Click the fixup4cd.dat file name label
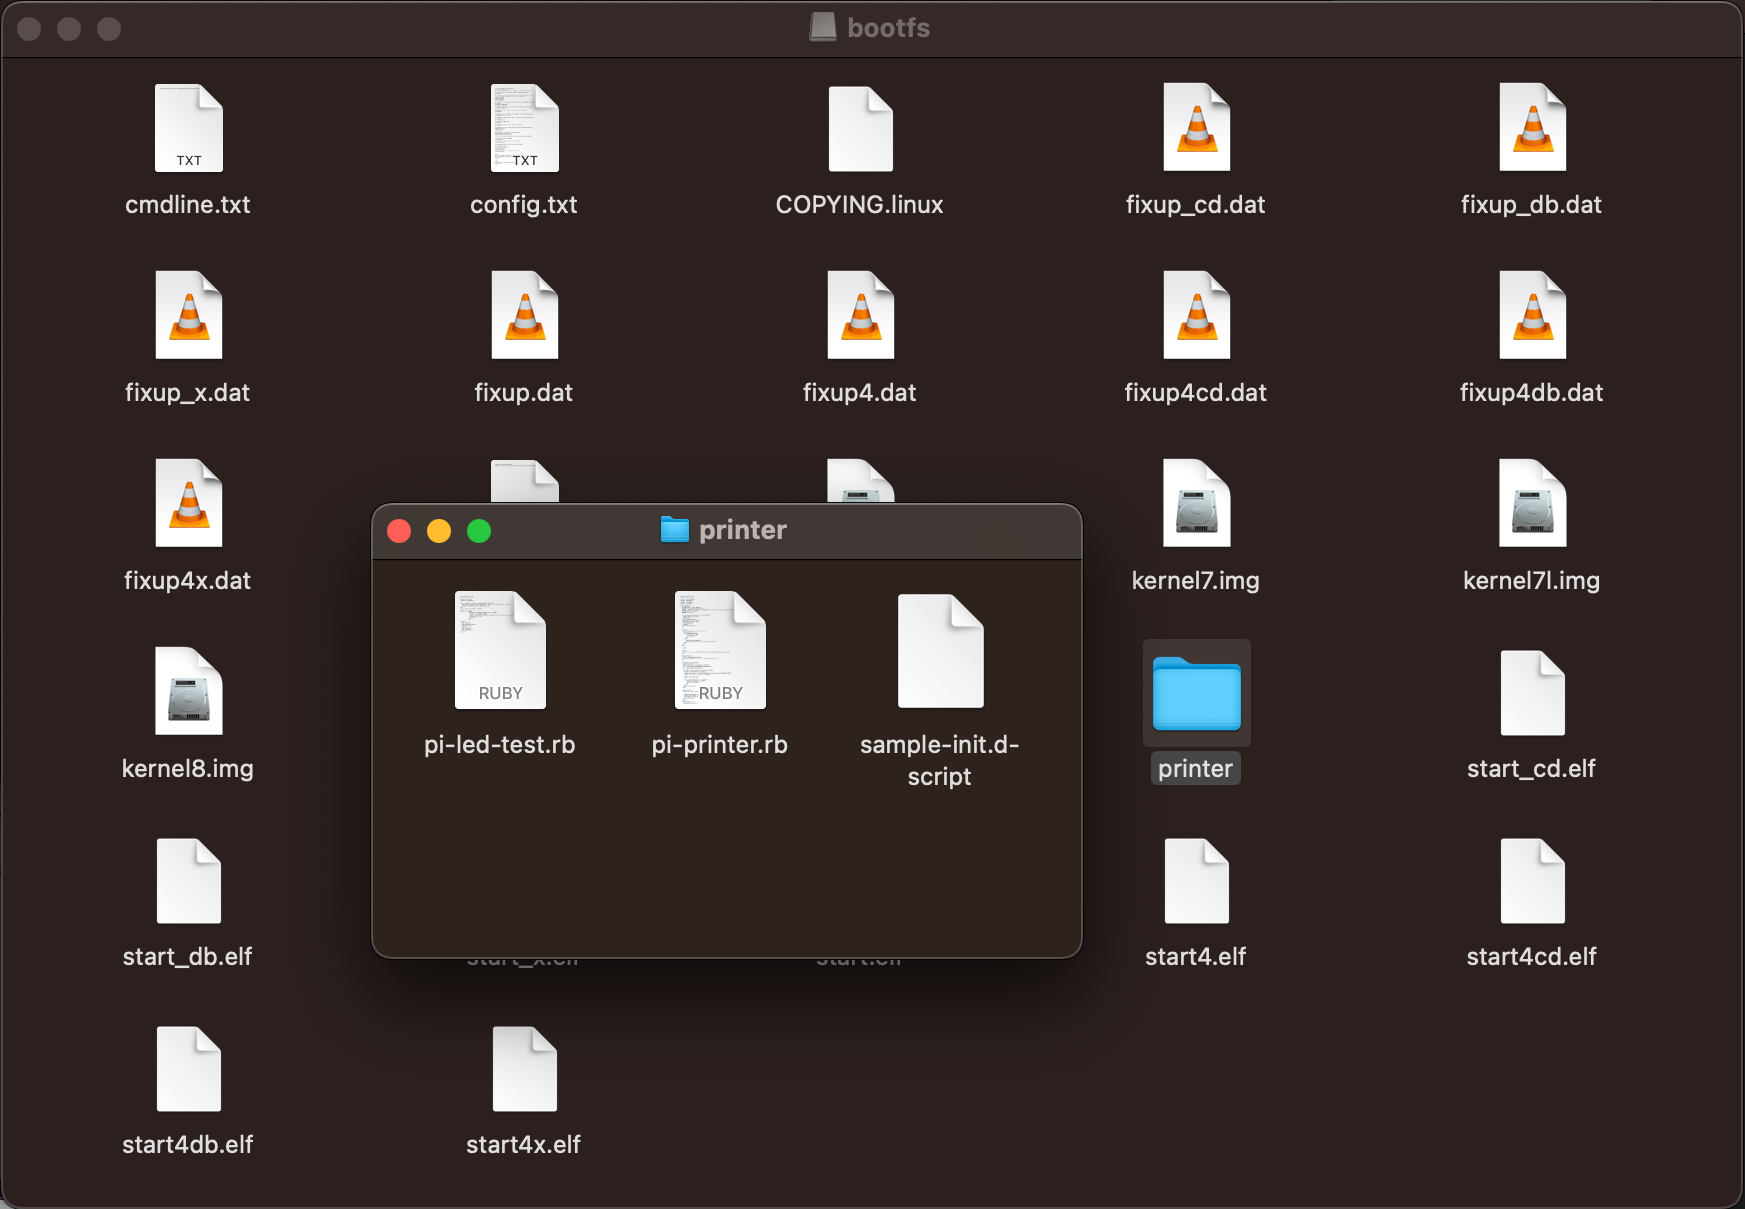The height and width of the screenshot is (1209, 1745). coord(1196,393)
